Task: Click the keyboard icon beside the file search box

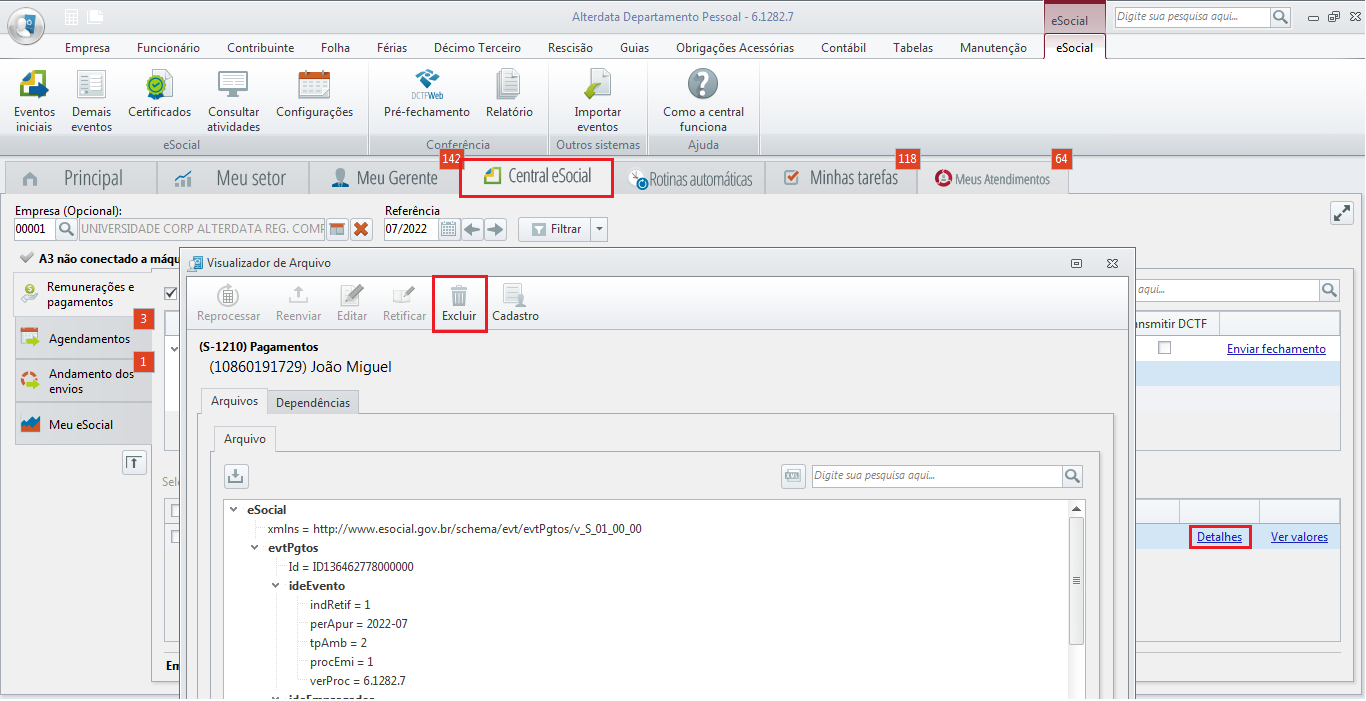Action: pyautogui.click(x=793, y=476)
